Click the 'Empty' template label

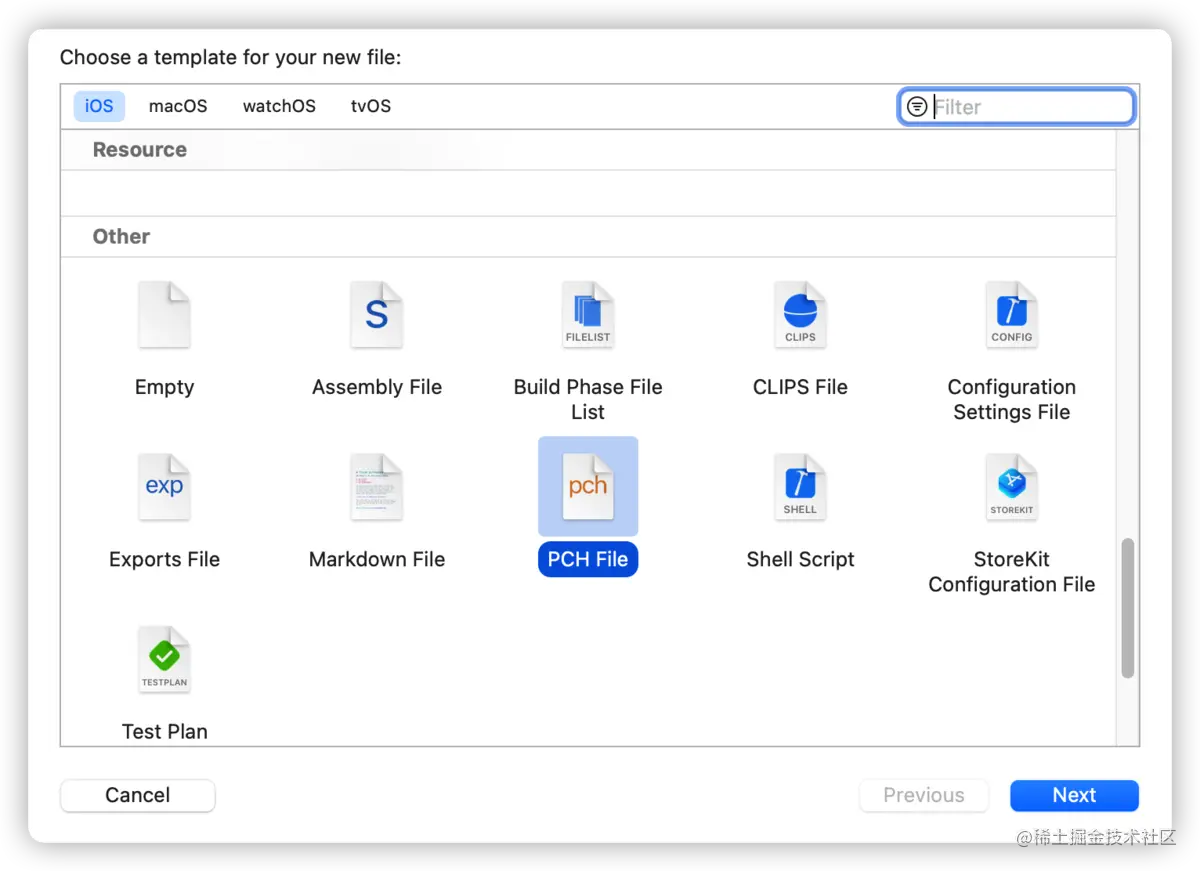(164, 387)
